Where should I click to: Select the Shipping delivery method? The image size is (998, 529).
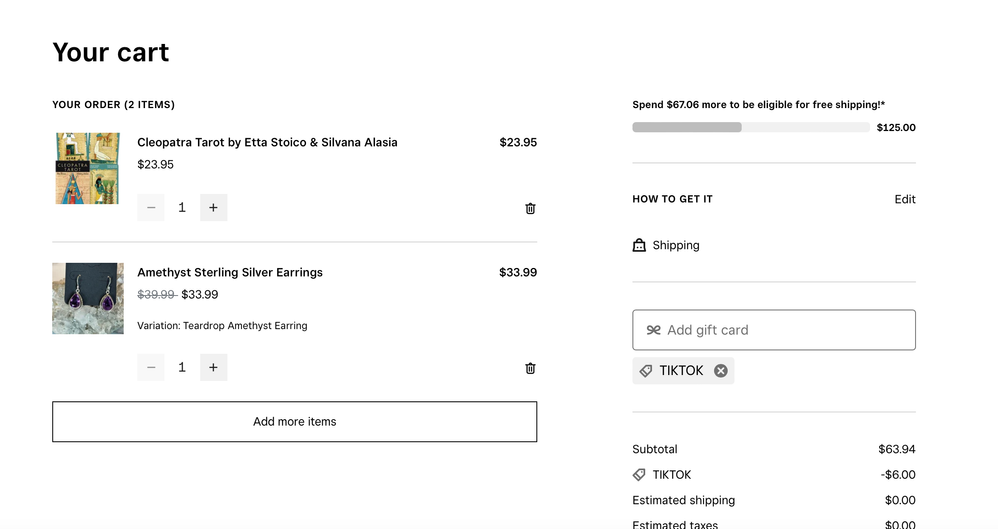(675, 245)
